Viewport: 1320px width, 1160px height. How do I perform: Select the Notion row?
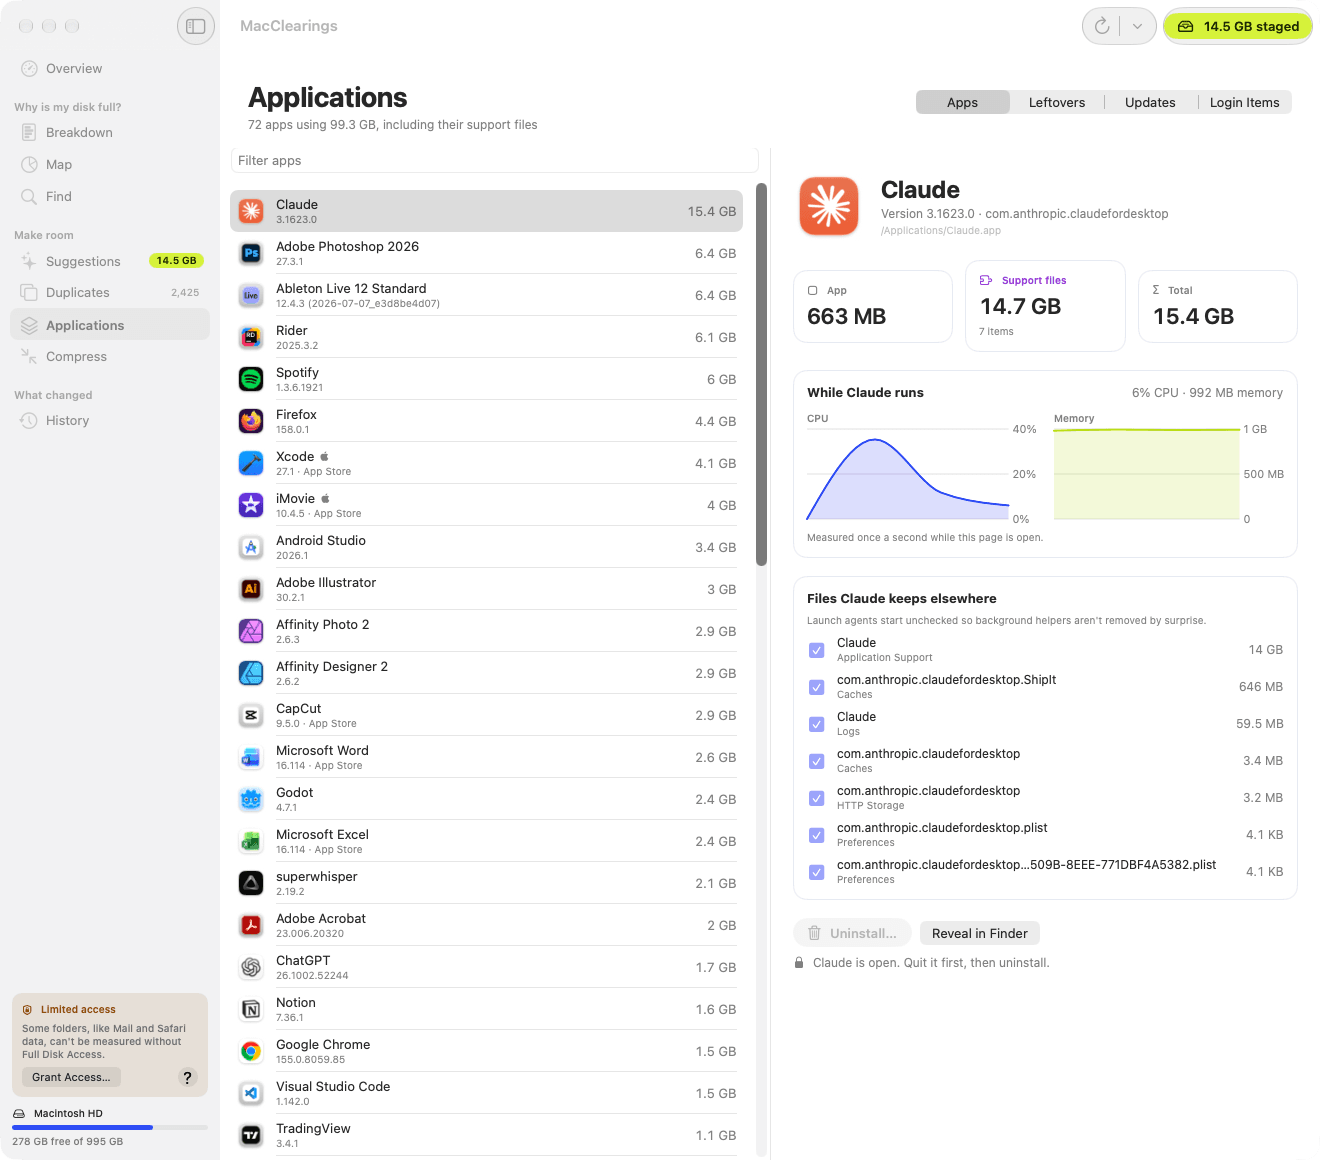point(487,1009)
